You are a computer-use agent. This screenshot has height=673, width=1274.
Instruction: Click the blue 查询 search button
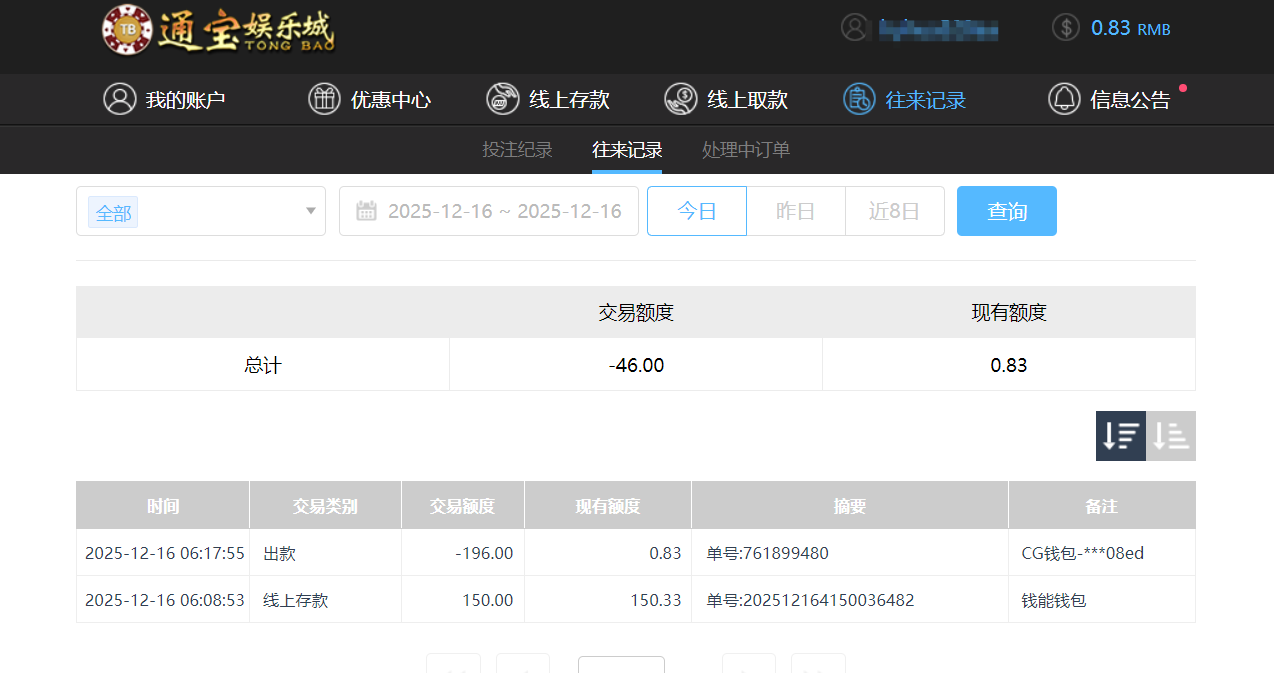pyautogui.click(x=1006, y=210)
